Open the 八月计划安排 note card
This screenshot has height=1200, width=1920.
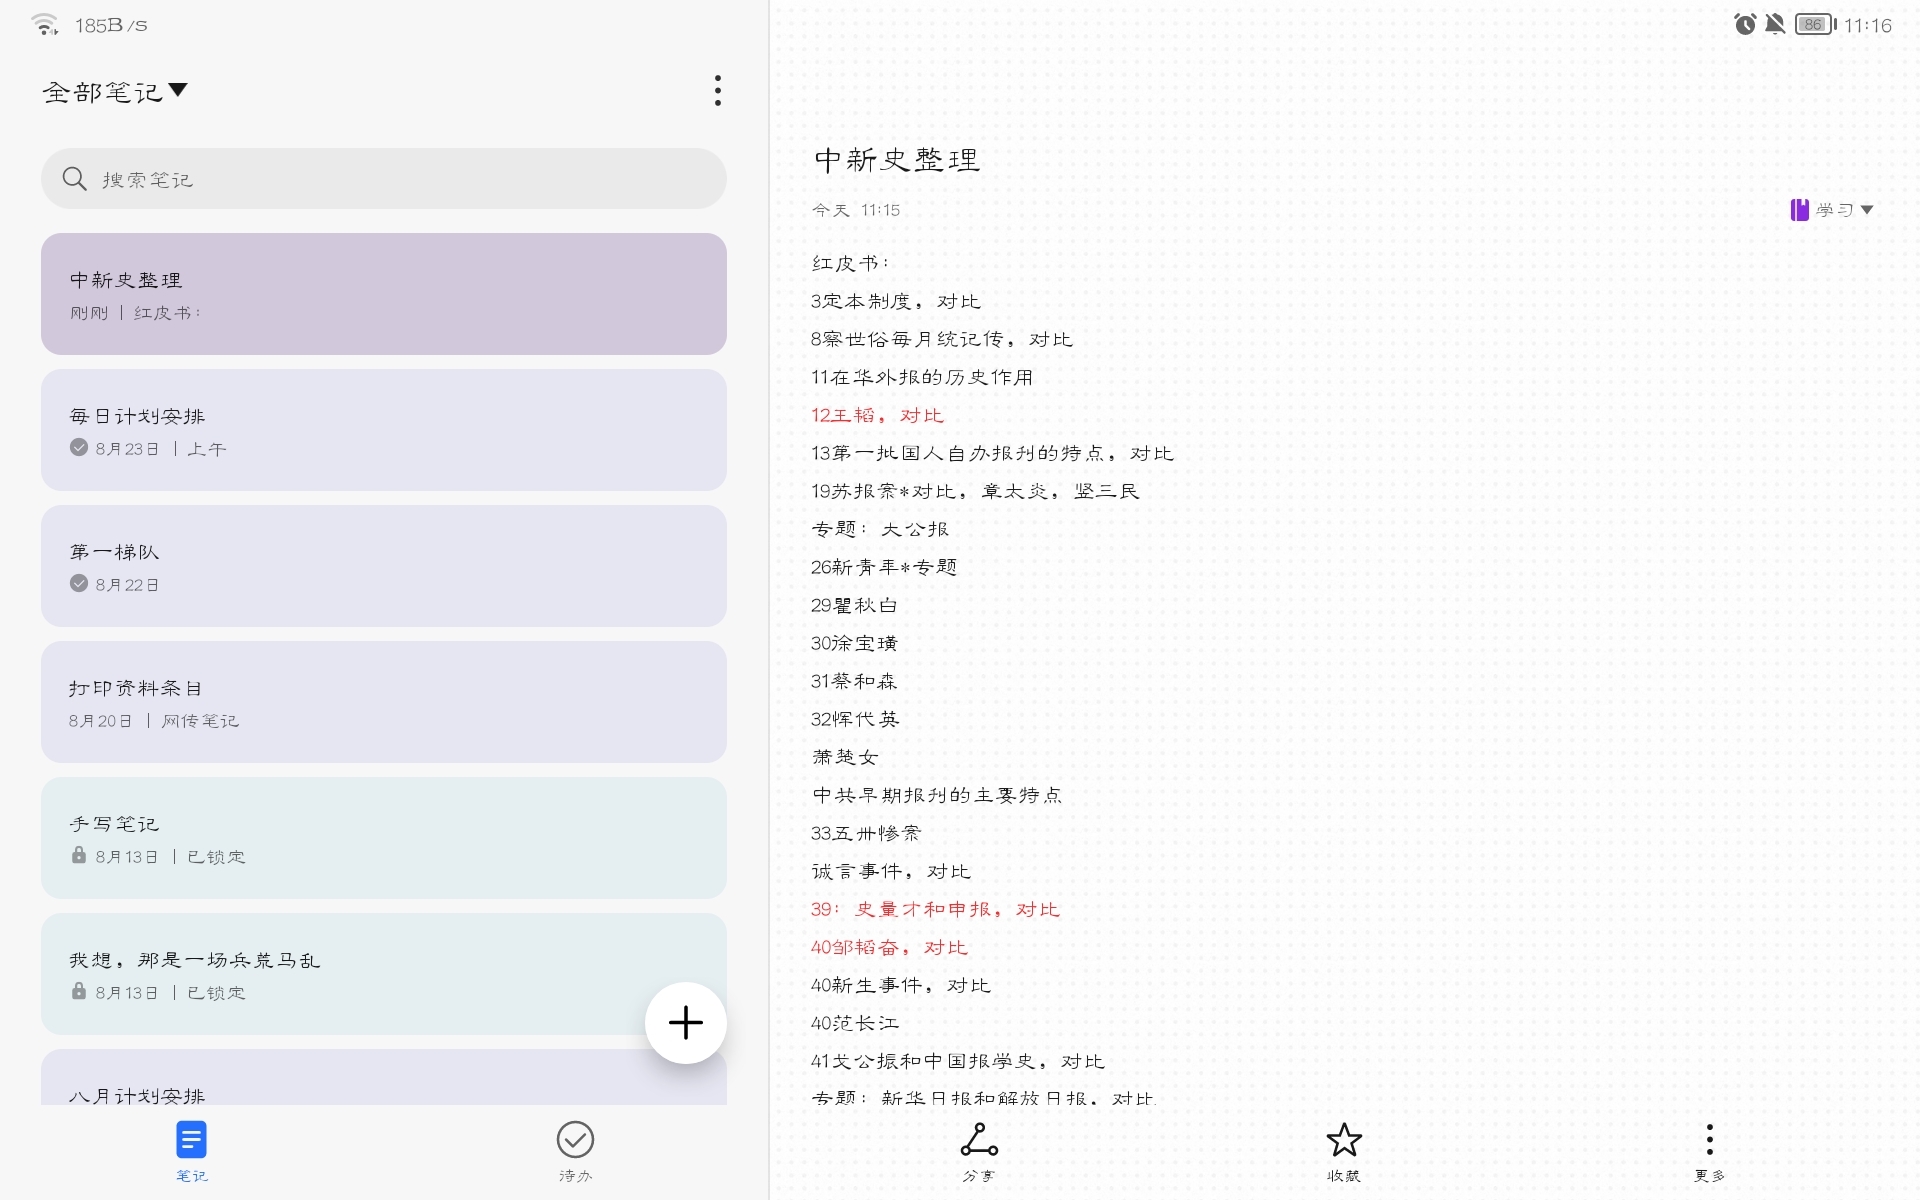tap(384, 1077)
